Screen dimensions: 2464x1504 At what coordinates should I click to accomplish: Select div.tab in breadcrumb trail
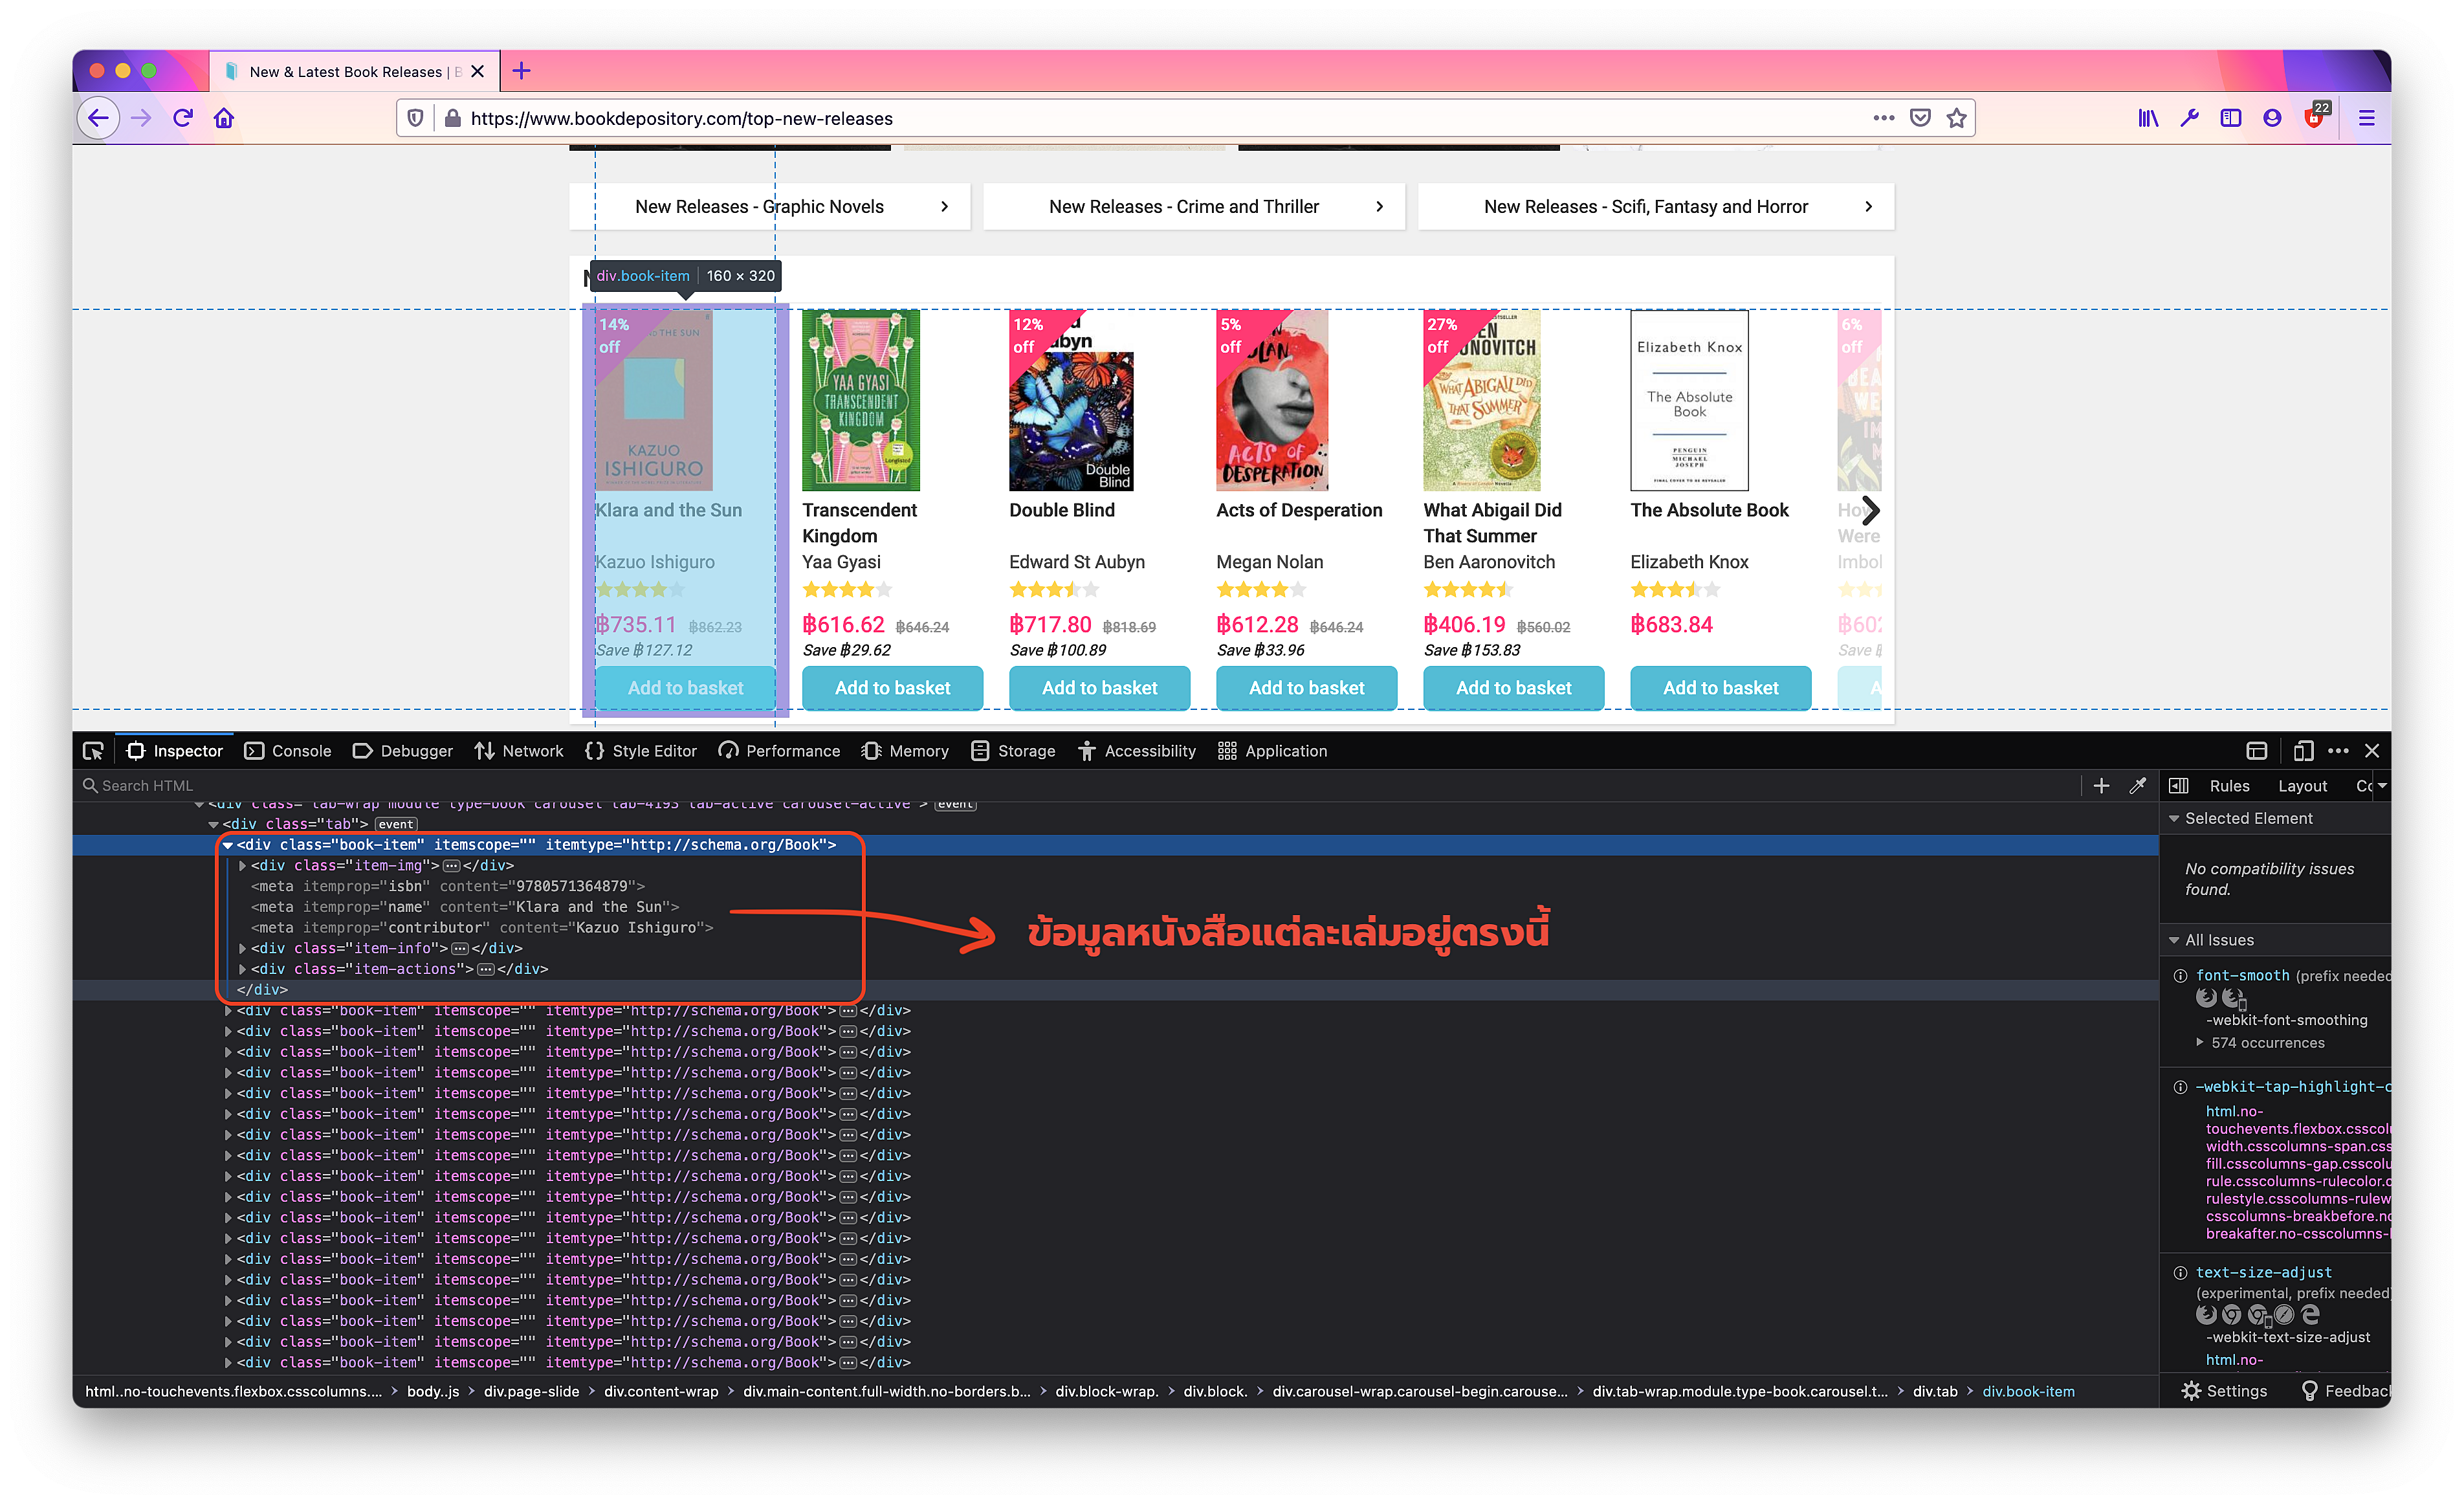(x=1935, y=1391)
